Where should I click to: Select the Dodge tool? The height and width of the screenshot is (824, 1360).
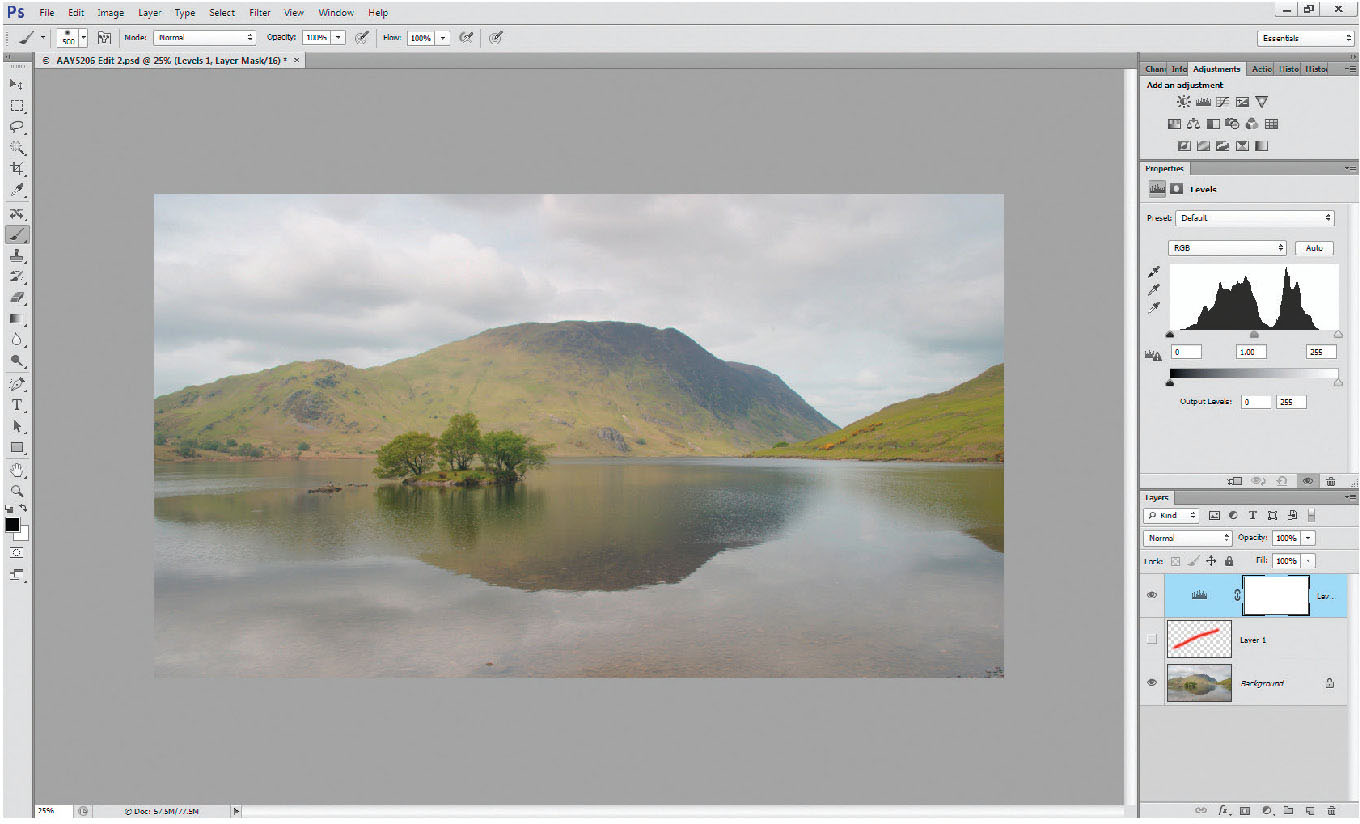(x=17, y=361)
